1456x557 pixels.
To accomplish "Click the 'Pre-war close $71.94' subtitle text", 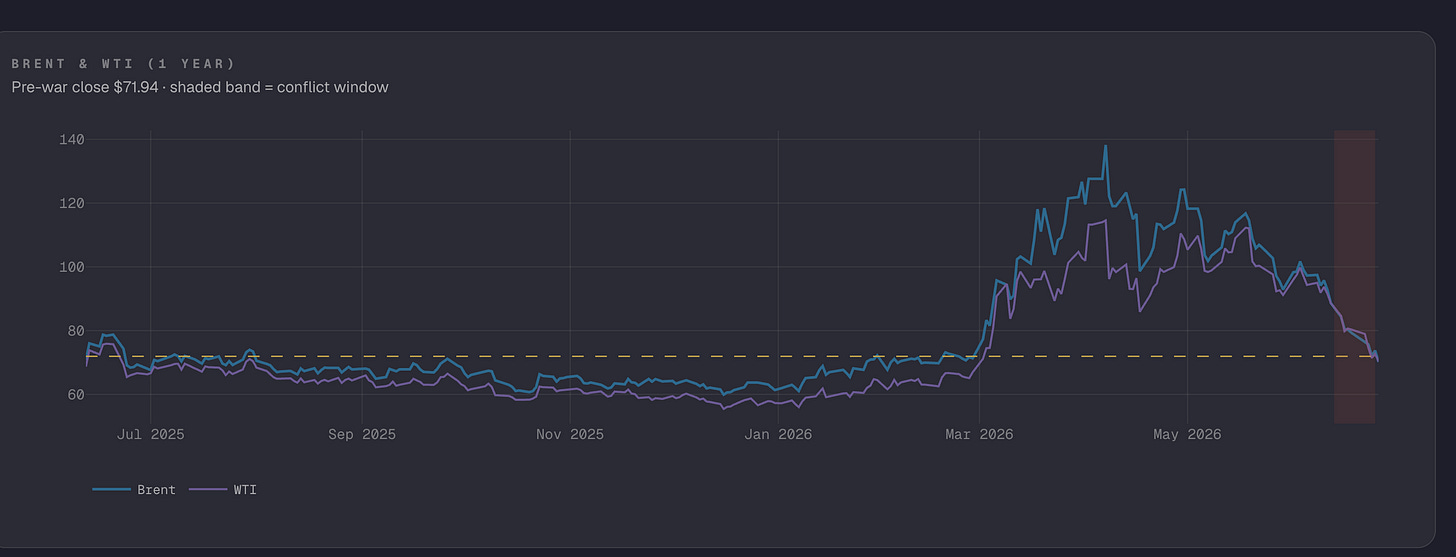I will [x=84, y=87].
